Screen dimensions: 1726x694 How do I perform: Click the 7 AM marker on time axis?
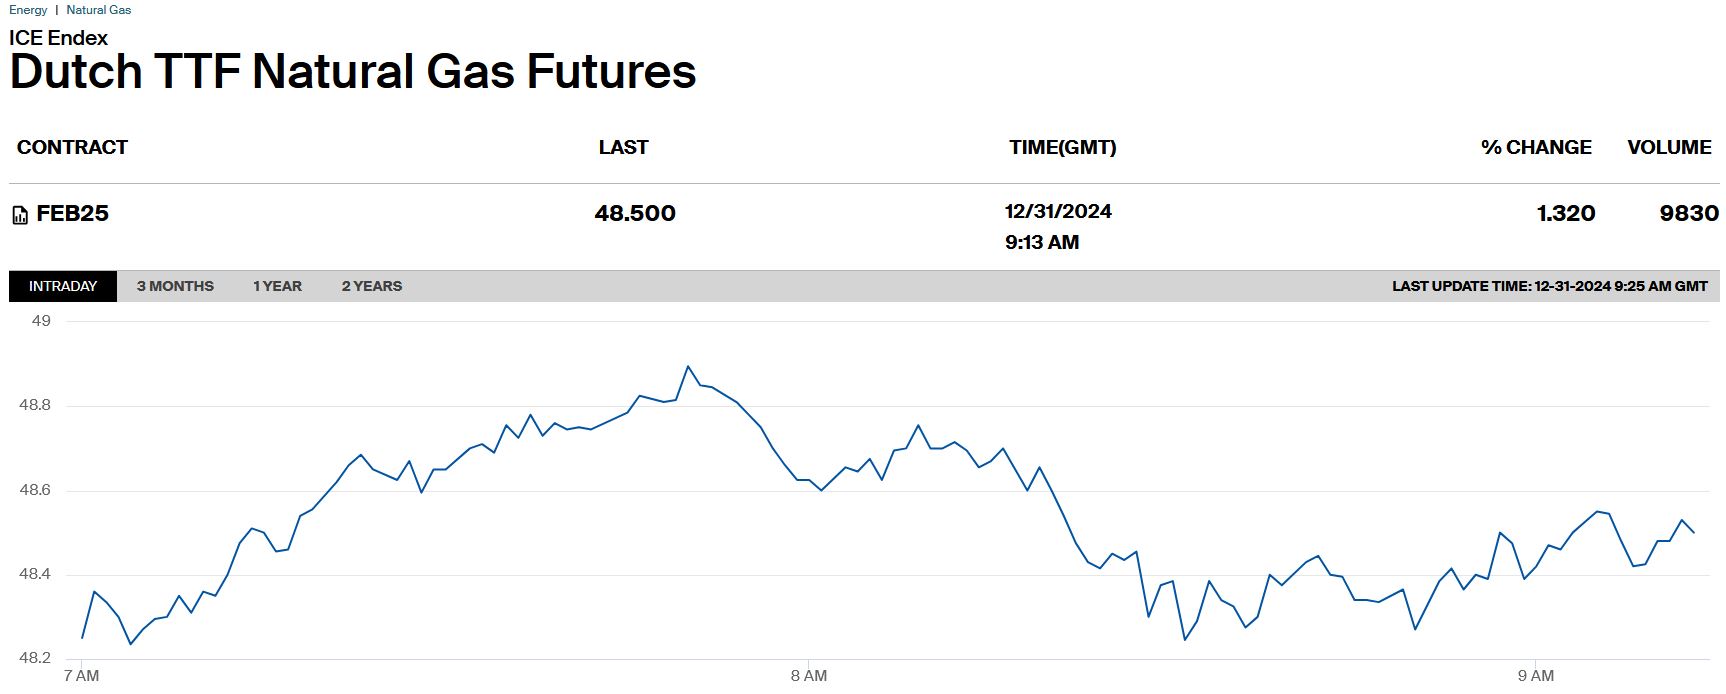(x=81, y=676)
